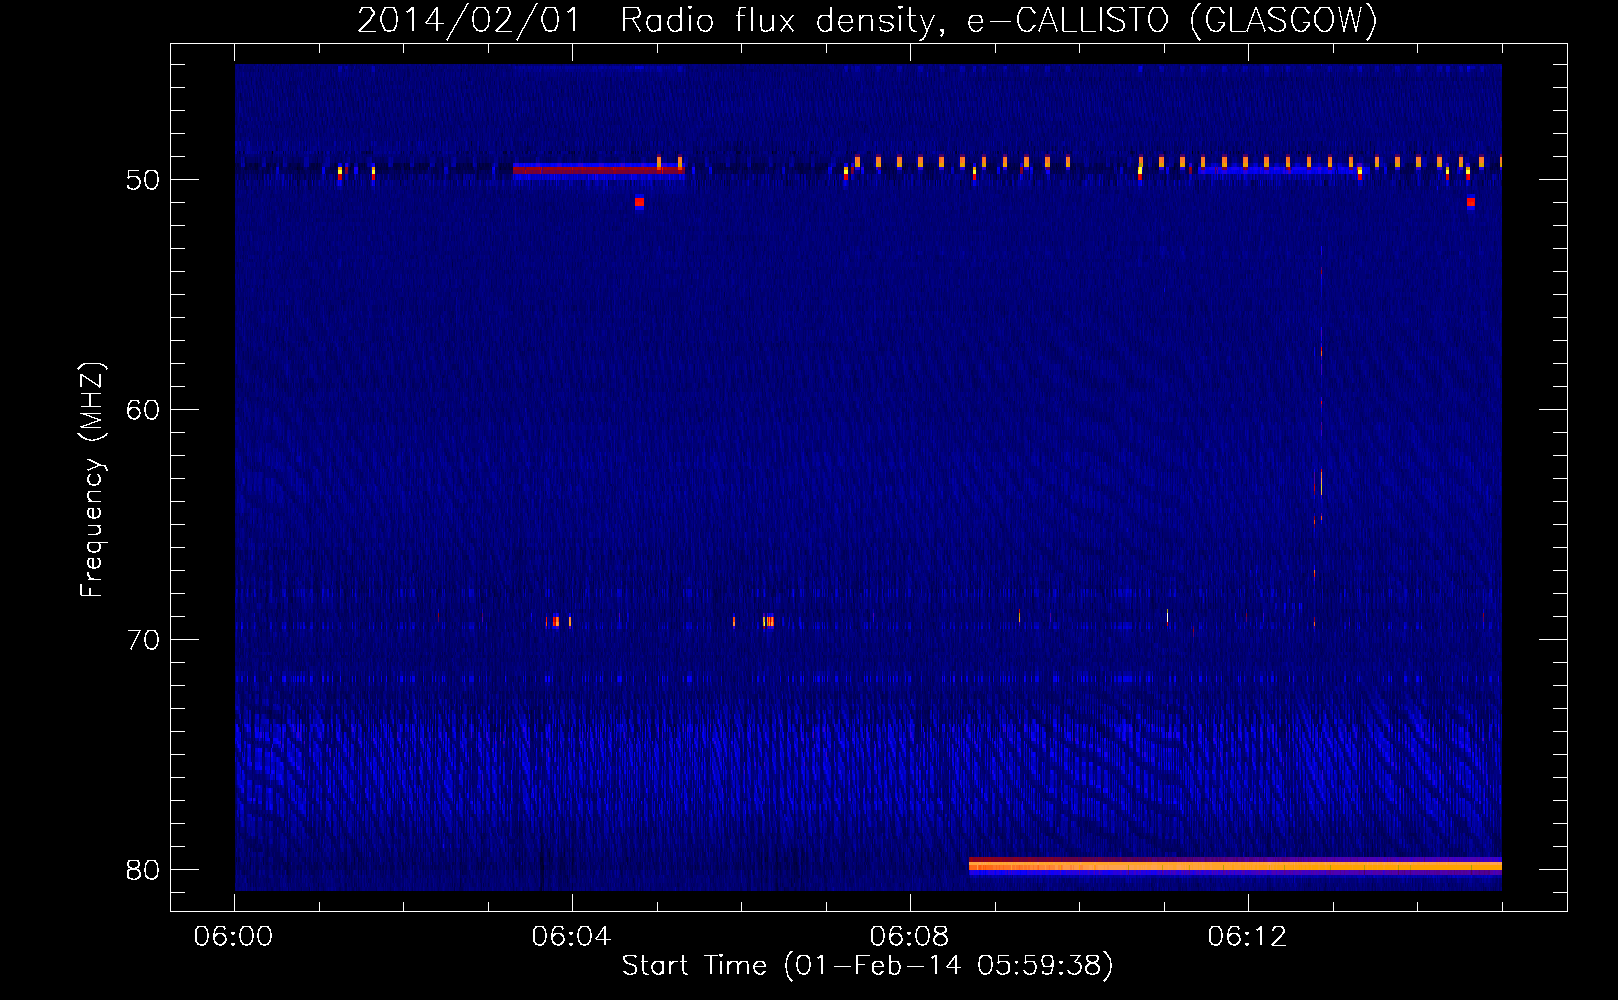Click the '80' frequency tick label
The image size is (1618, 1000).
[143, 870]
